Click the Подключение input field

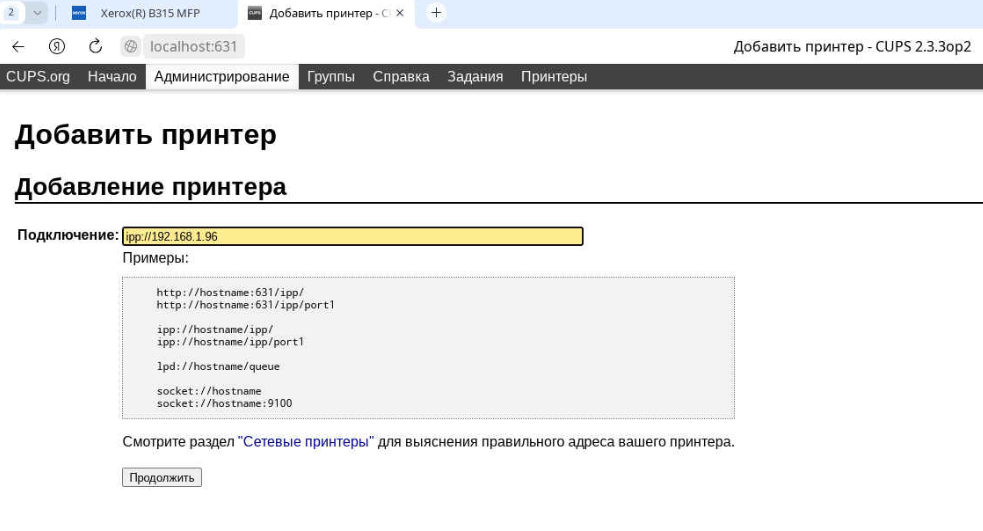pyautogui.click(x=353, y=236)
